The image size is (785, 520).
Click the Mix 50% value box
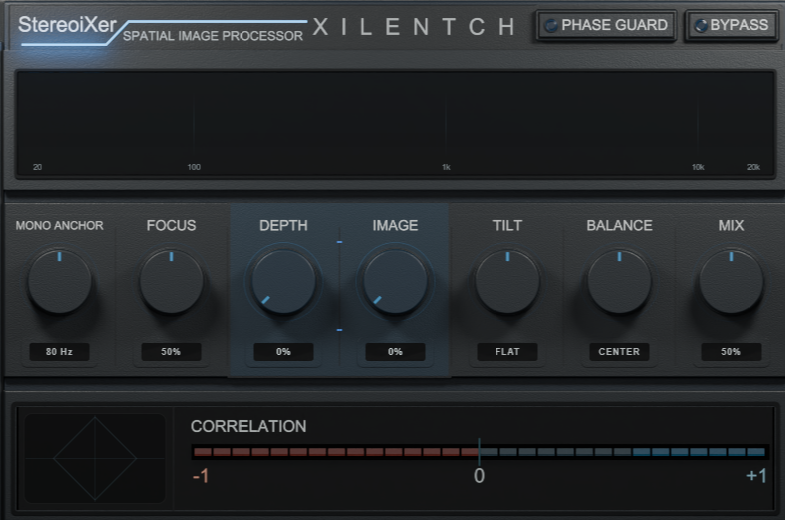(x=731, y=352)
